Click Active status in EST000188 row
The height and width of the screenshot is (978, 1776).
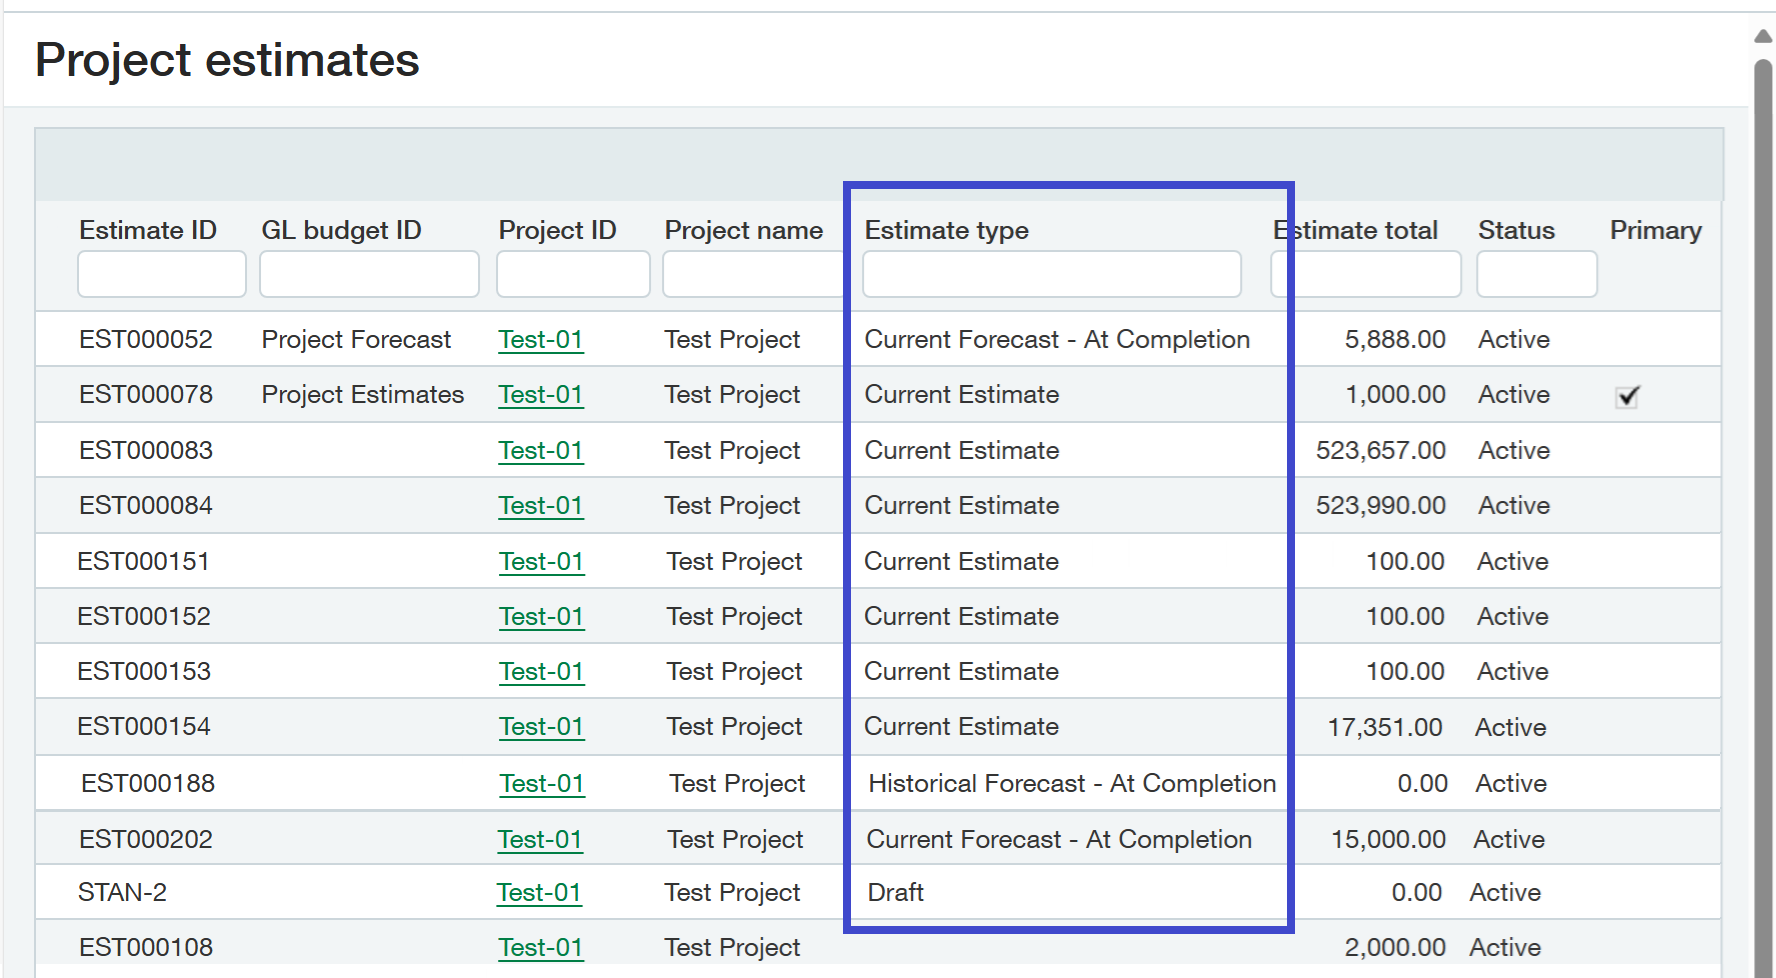click(1511, 784)
